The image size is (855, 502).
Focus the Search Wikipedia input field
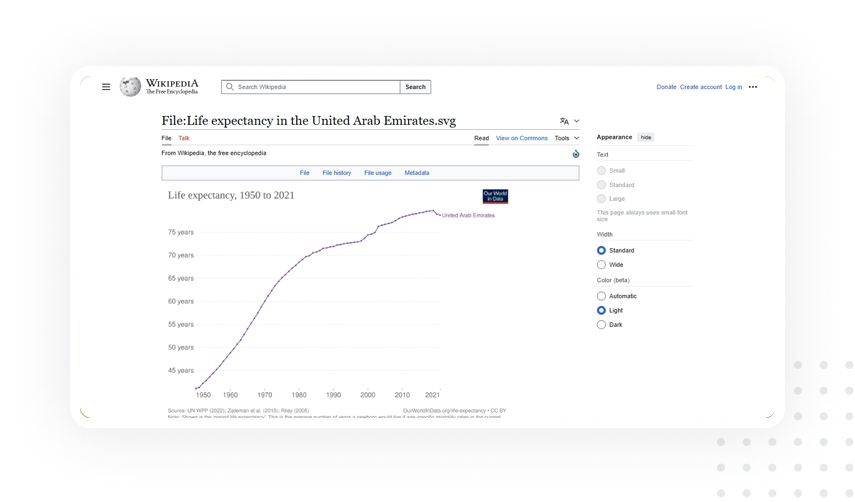pyautogui.click(x=315, y=87)
